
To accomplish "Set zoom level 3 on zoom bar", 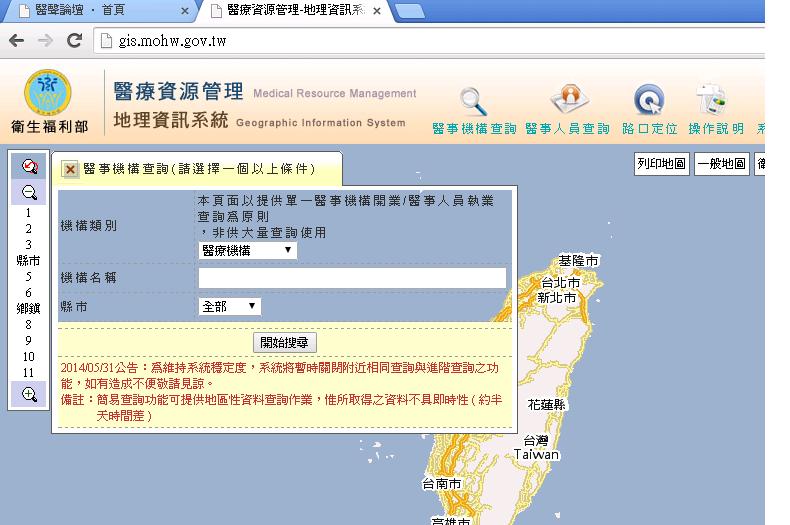I will point(29,245).
